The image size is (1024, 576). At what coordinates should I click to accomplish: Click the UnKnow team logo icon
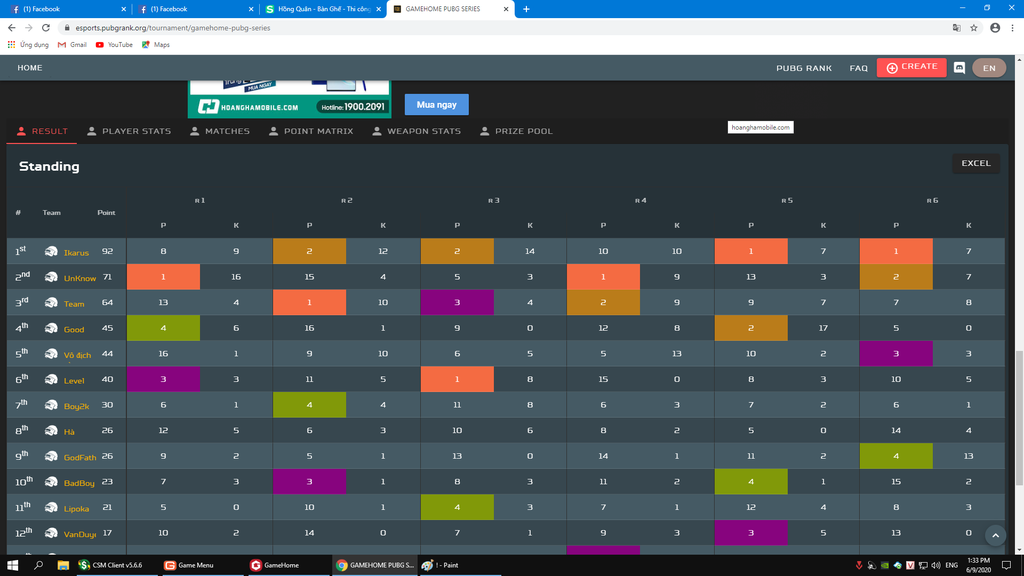51,277
